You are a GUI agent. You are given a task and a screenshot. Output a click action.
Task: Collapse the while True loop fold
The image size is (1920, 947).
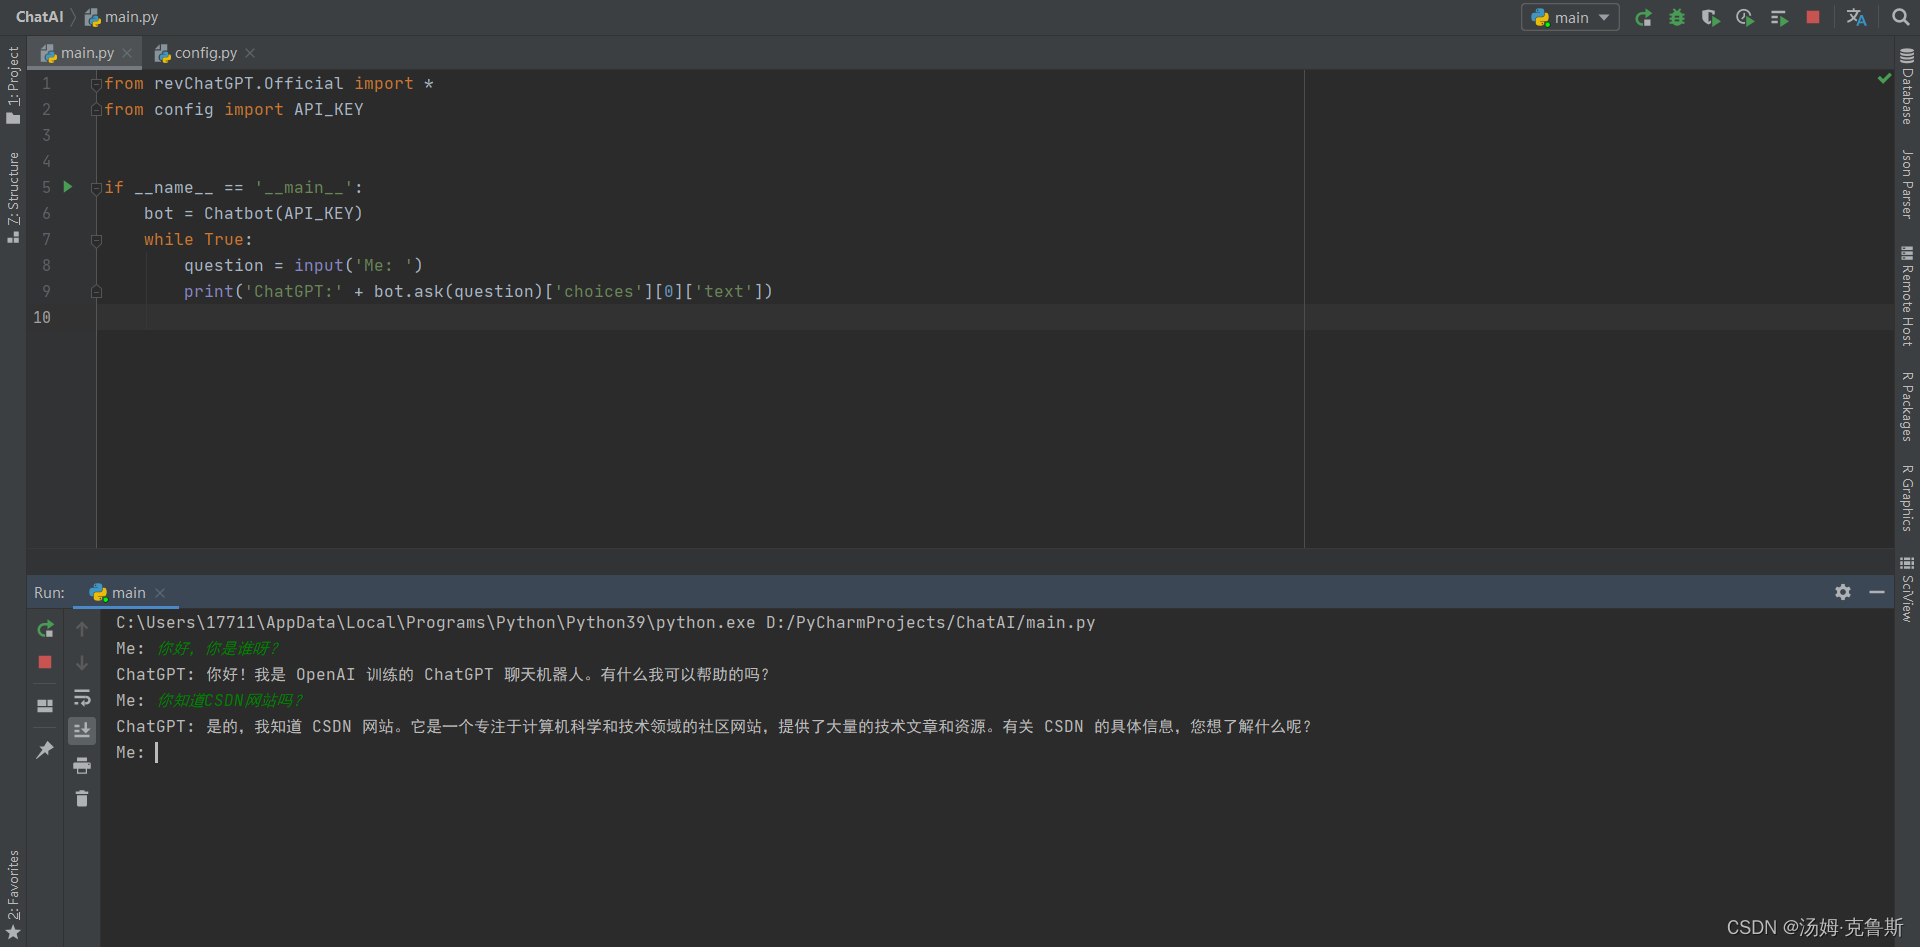(96, 240)
